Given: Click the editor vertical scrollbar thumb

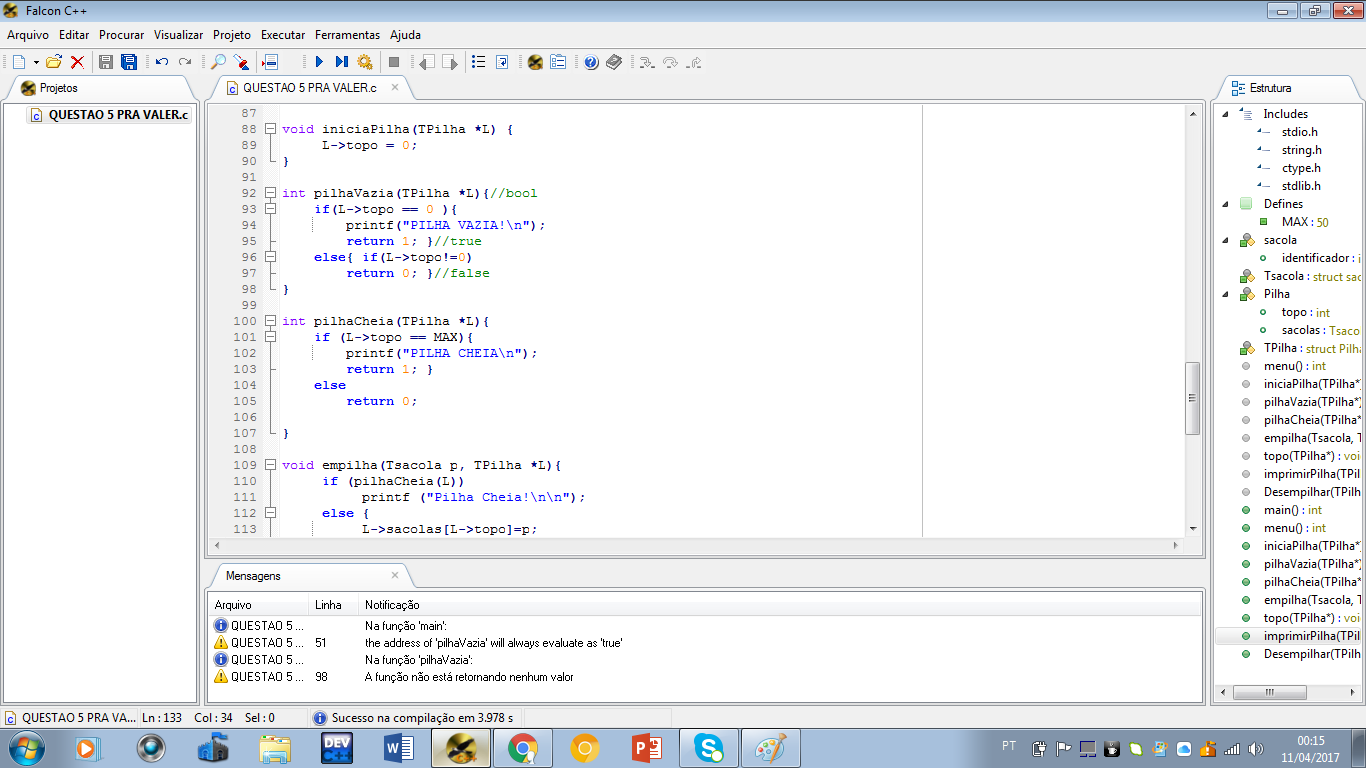Looking at the screenshot, I should (x=1192, y=398).
